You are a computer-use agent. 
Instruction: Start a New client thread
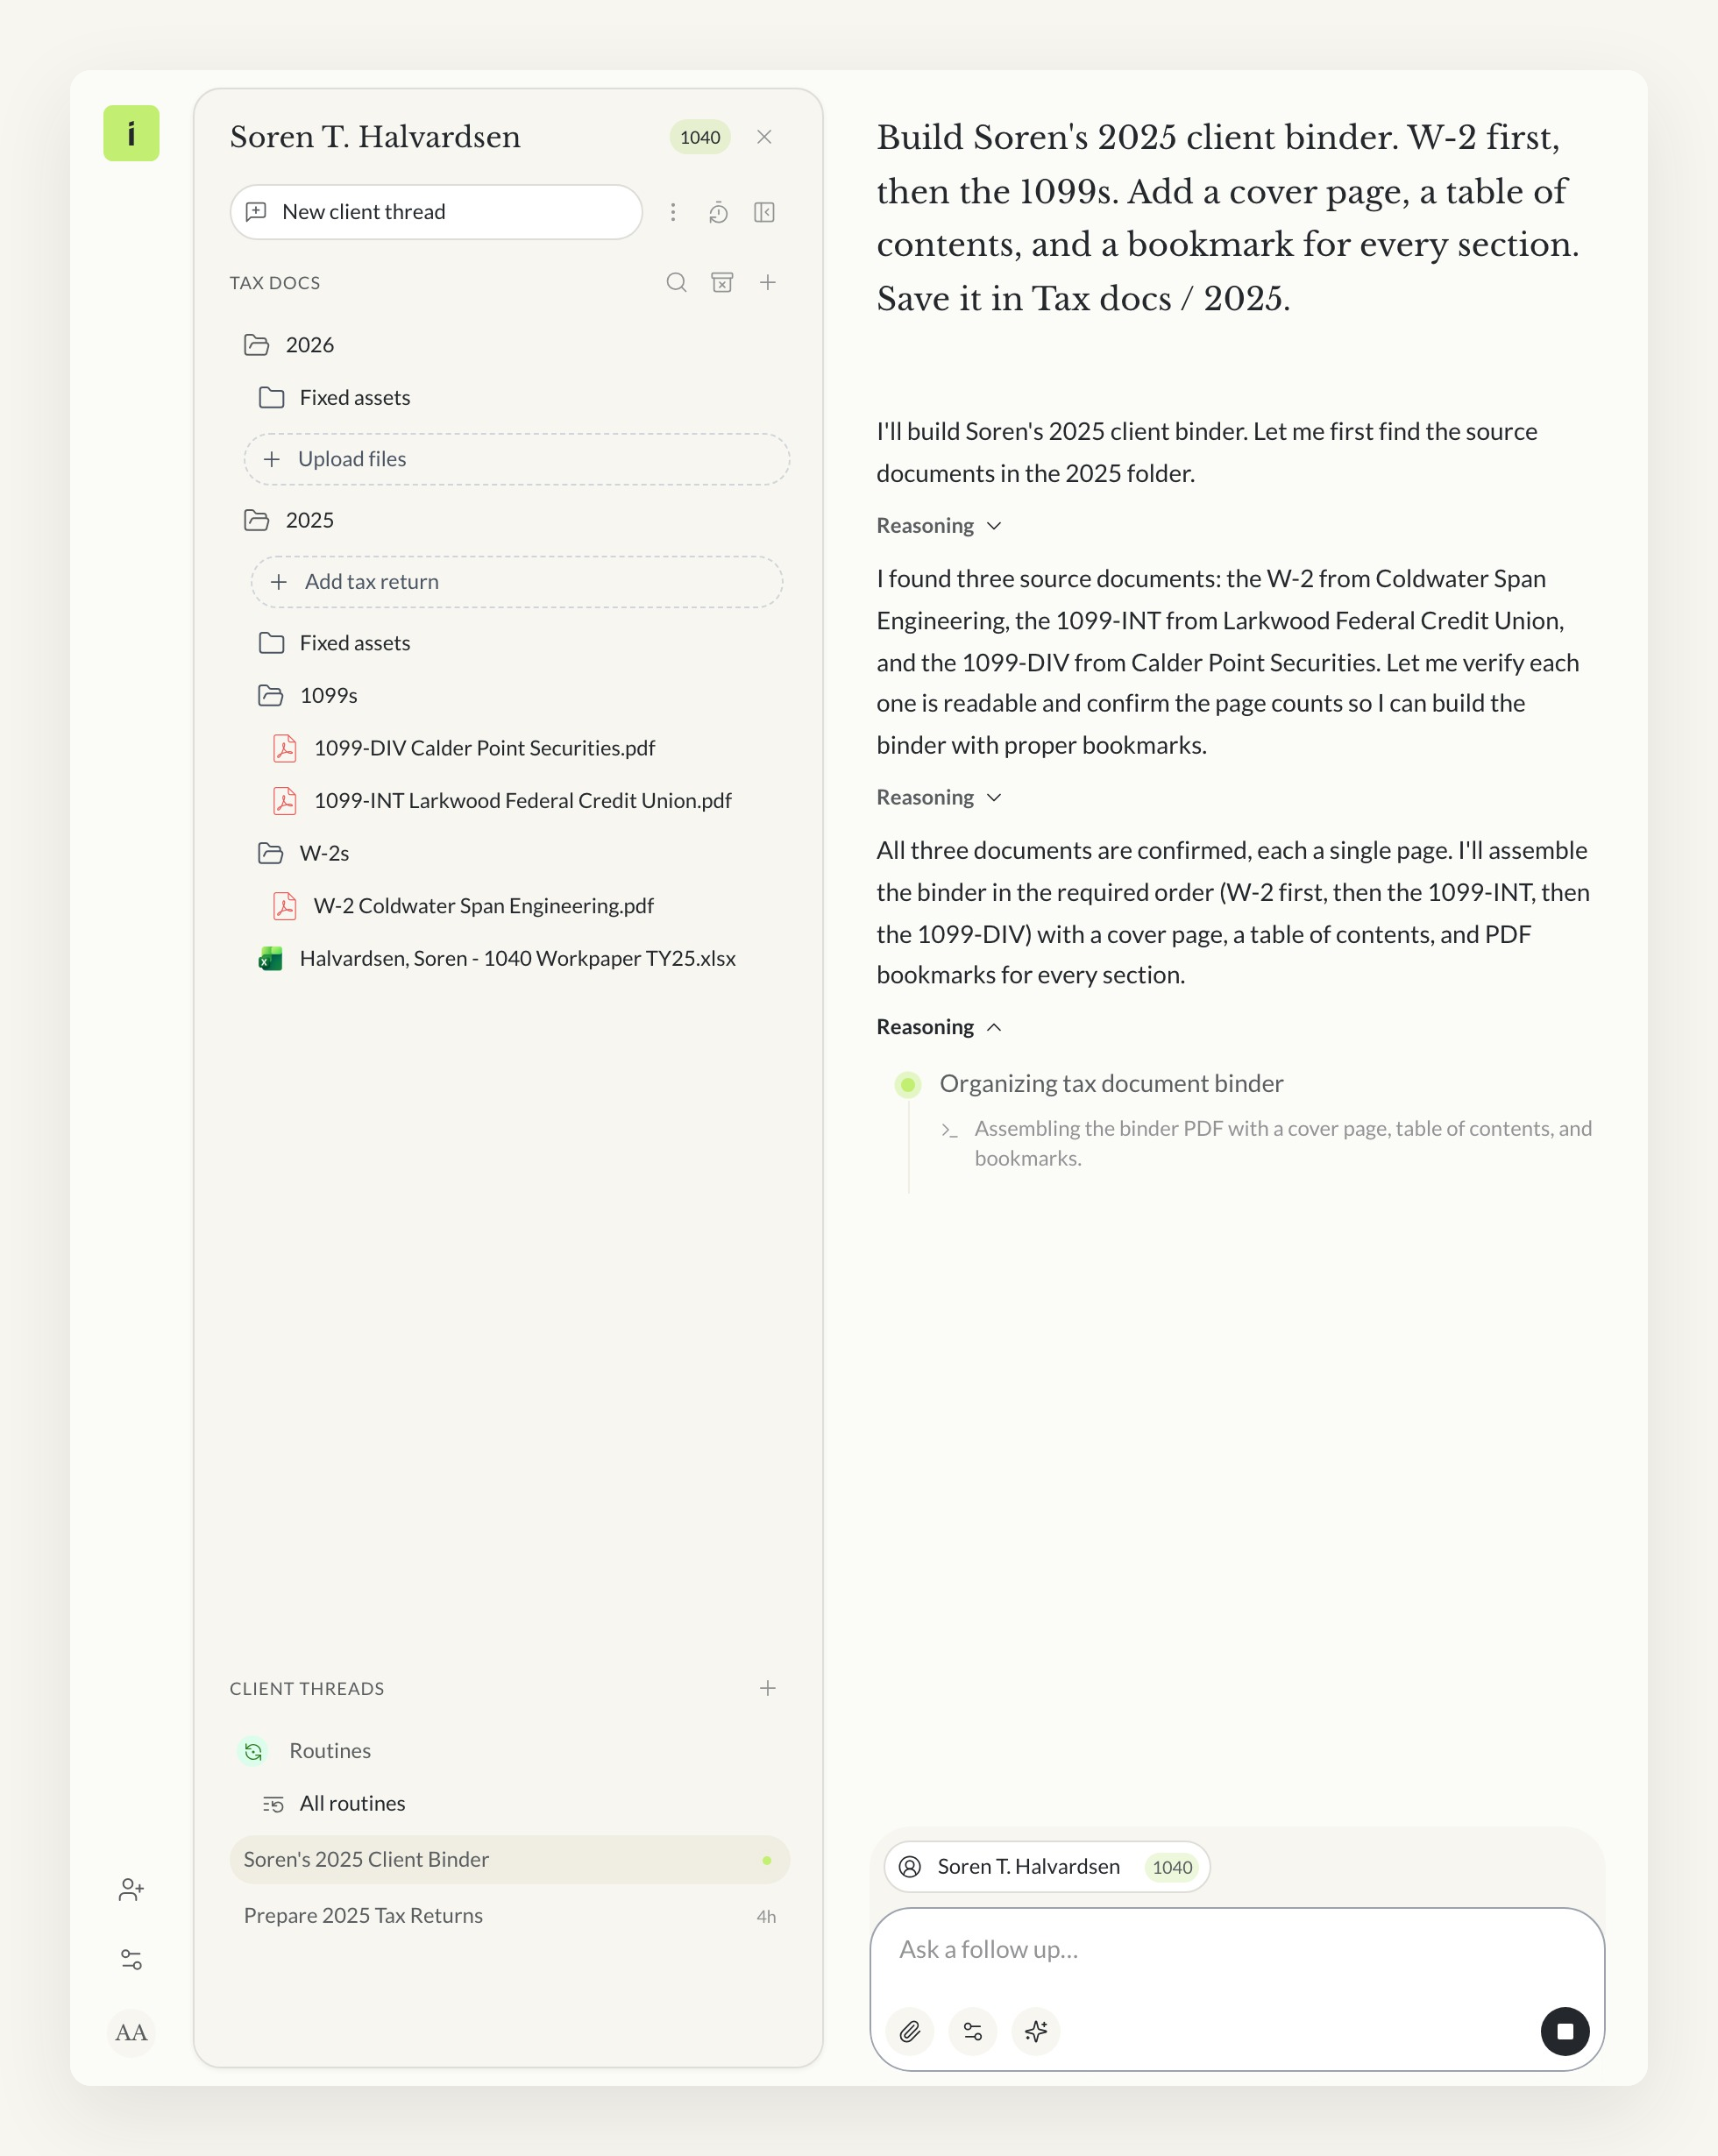[x=436, y=212]
